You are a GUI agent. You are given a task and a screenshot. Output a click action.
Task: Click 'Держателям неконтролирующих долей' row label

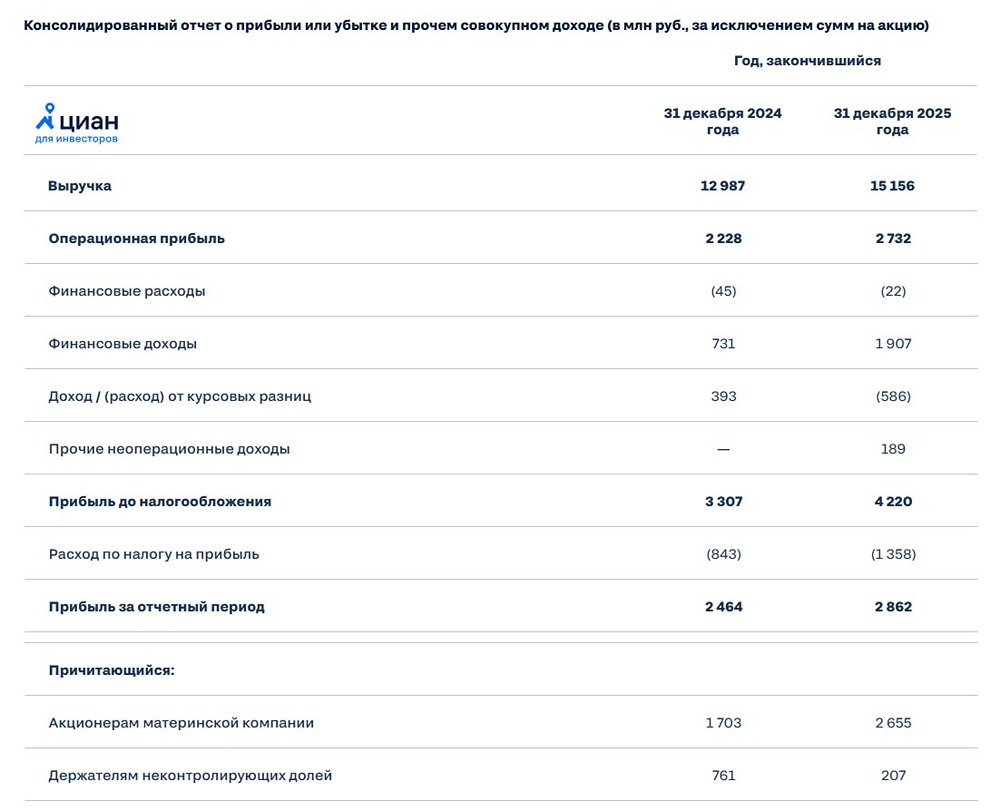(x=190, y=775)
